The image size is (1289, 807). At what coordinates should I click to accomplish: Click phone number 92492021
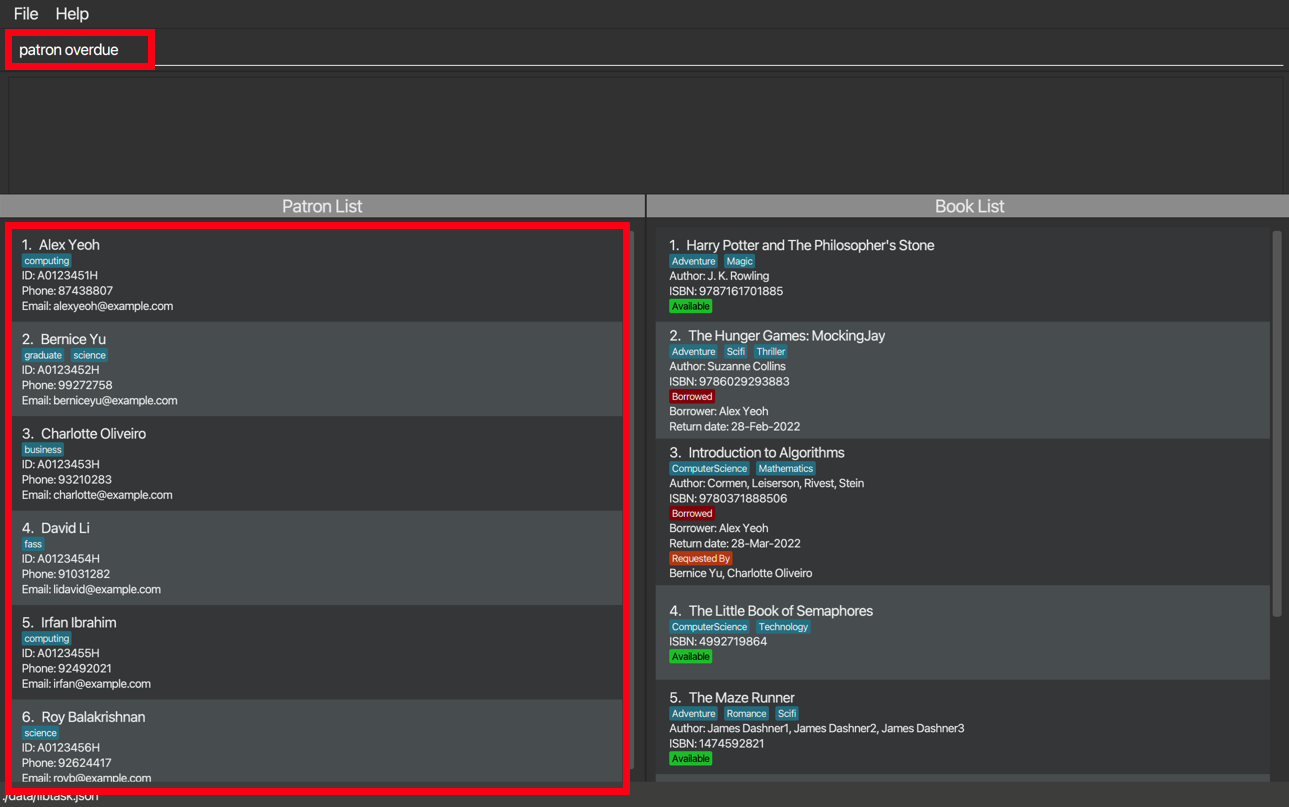coord(67,668)
